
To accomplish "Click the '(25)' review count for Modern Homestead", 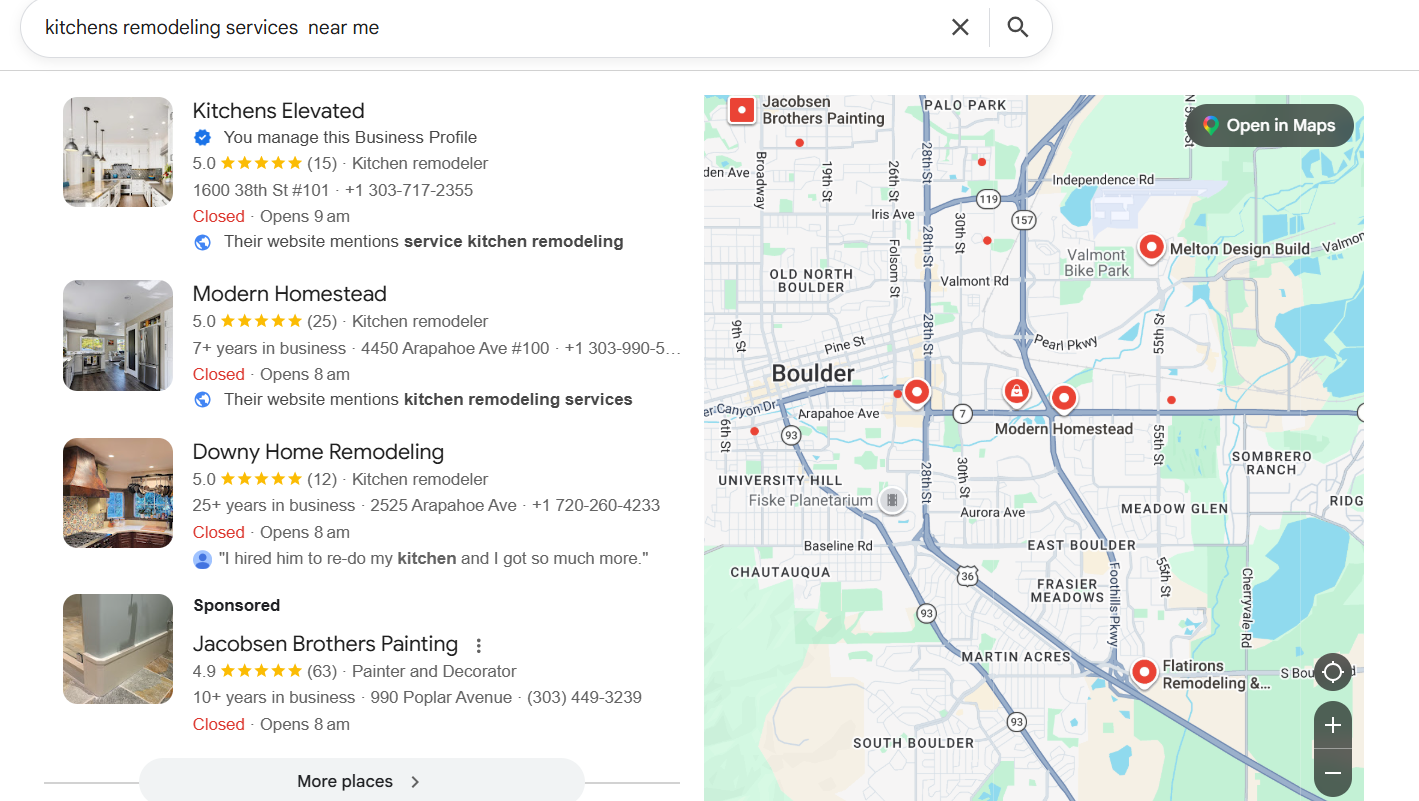I will point(322,321).
